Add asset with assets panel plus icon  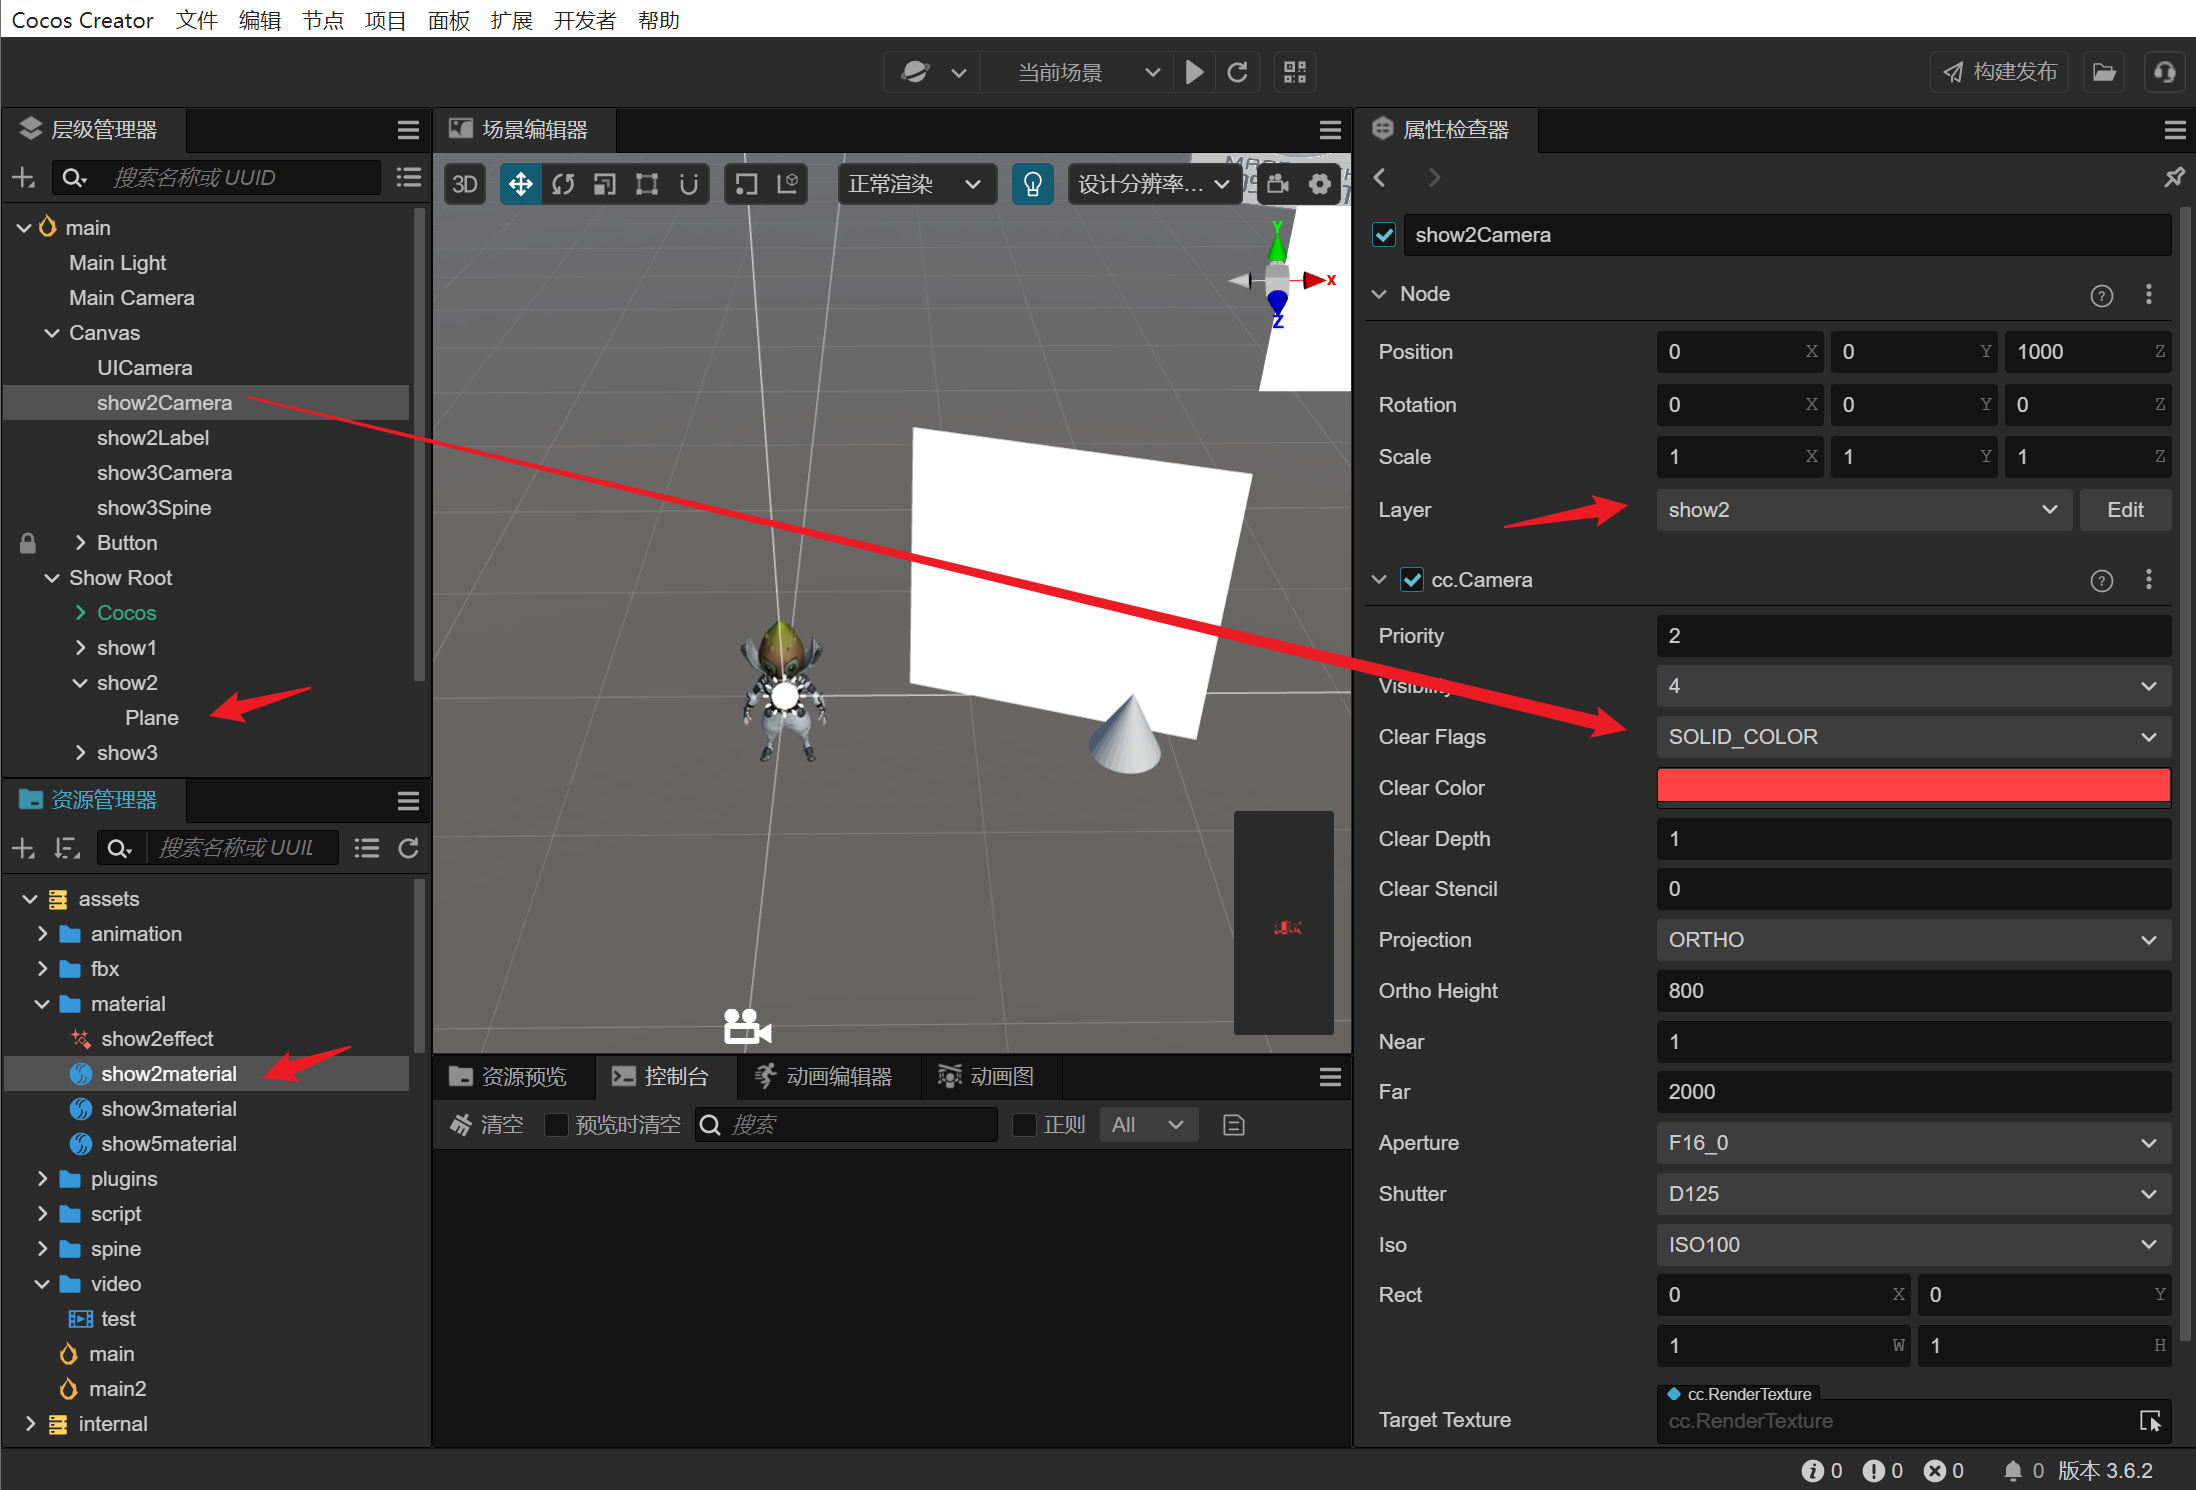(23, 848)
